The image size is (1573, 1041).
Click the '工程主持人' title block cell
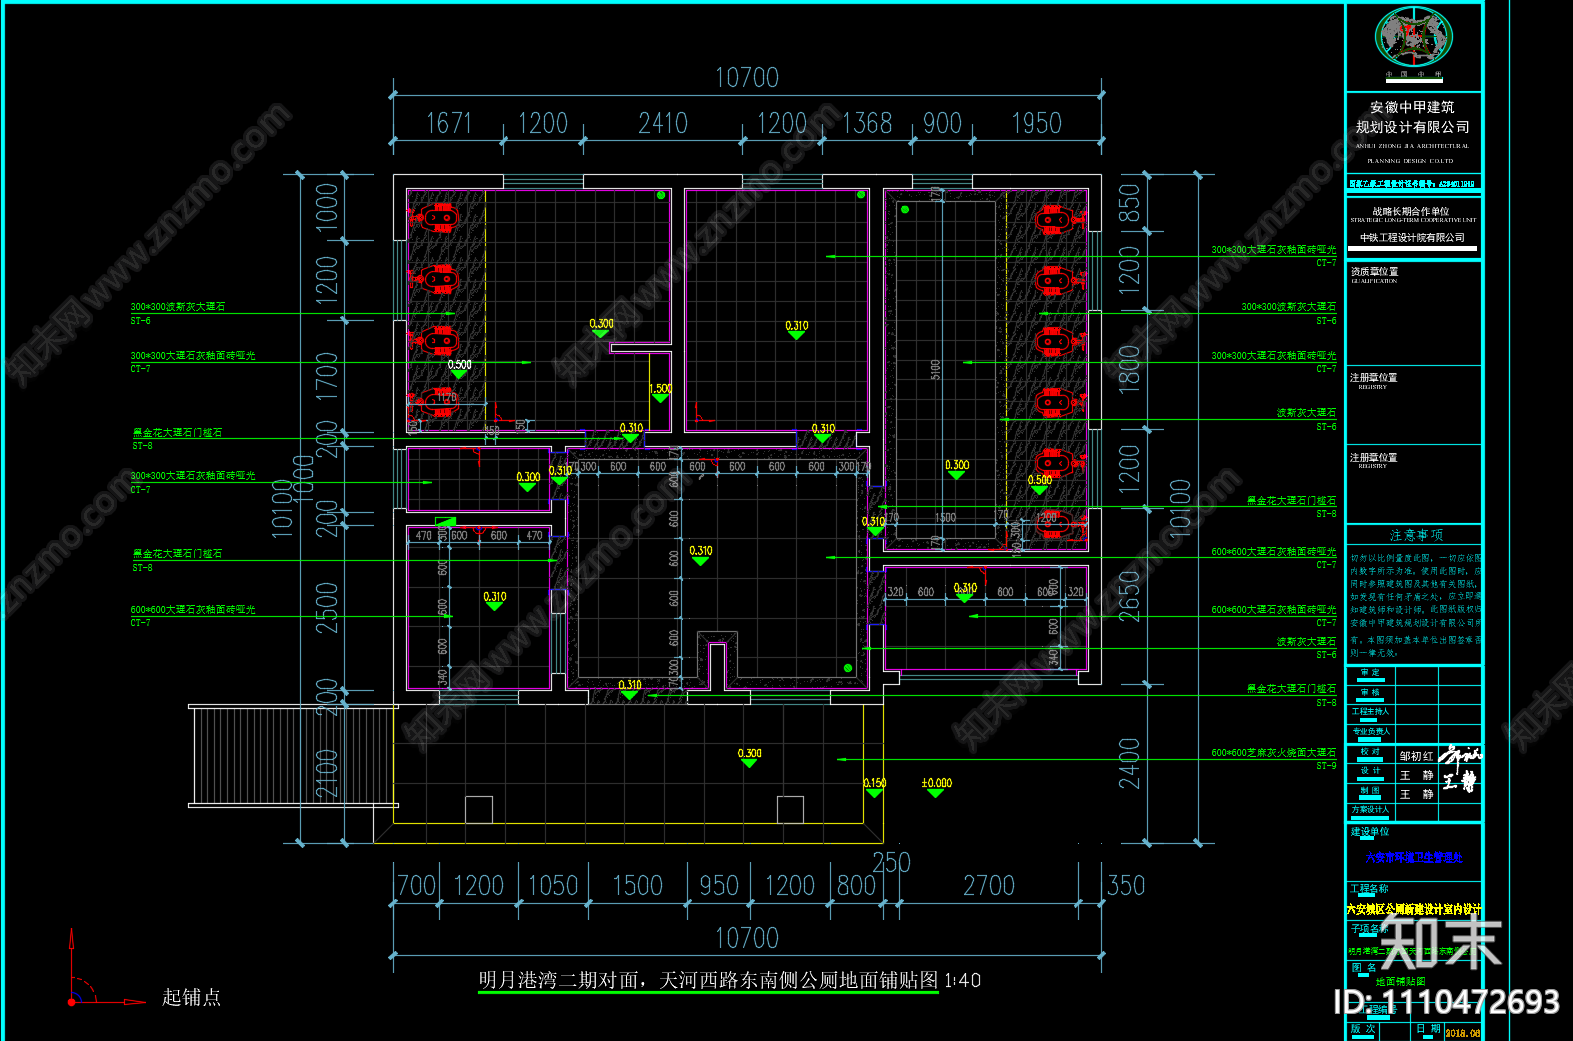1370,712
